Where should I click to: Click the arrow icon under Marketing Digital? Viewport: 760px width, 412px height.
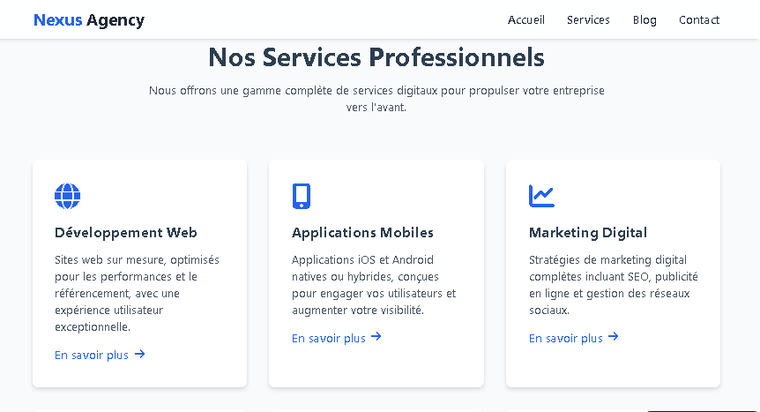[x=613, y=337]
